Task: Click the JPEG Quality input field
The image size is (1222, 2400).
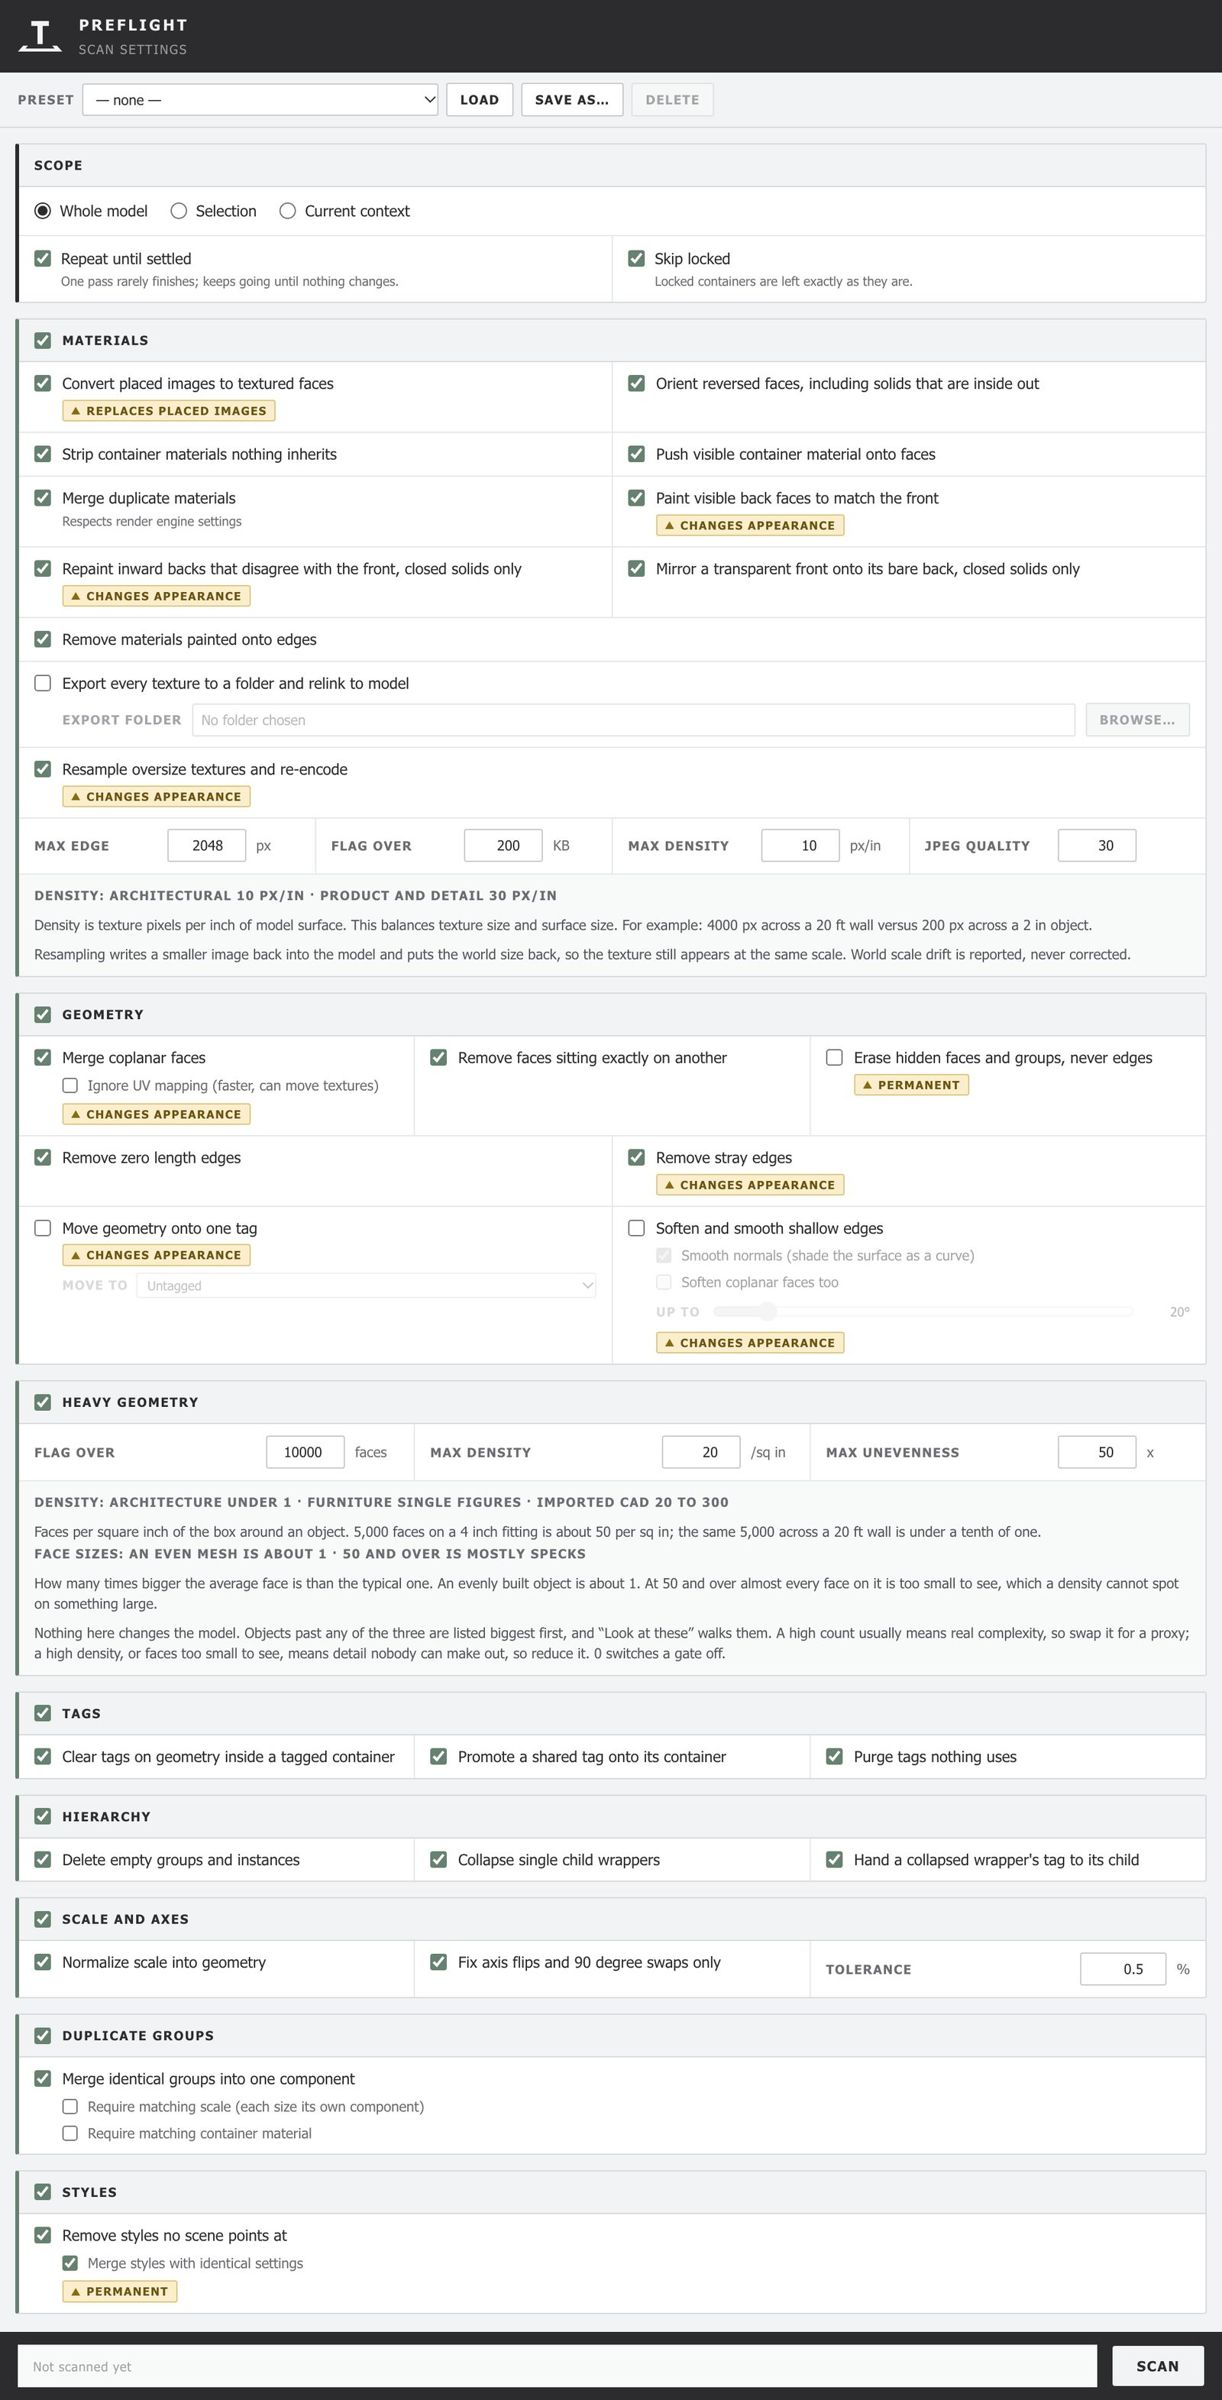Action: pos(1097,846)
